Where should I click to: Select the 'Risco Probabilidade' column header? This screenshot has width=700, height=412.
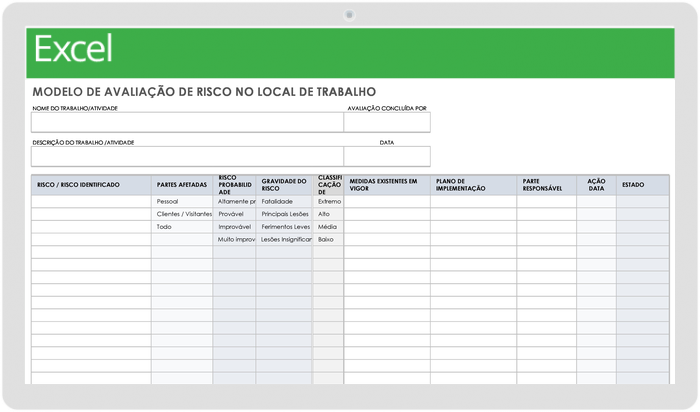[x=234, y=185]
